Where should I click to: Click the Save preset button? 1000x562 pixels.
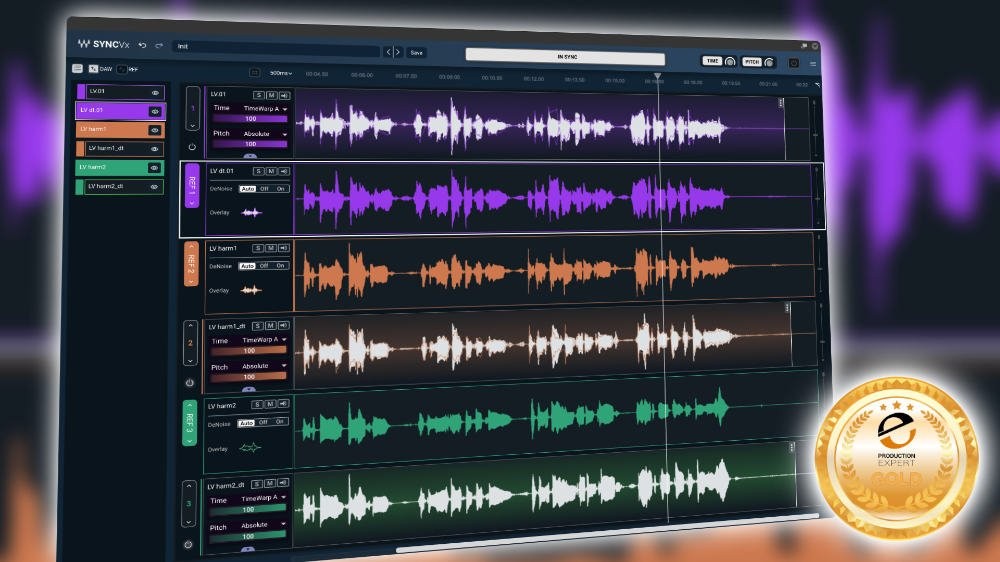pyautogui.click(x=416, y=53)
